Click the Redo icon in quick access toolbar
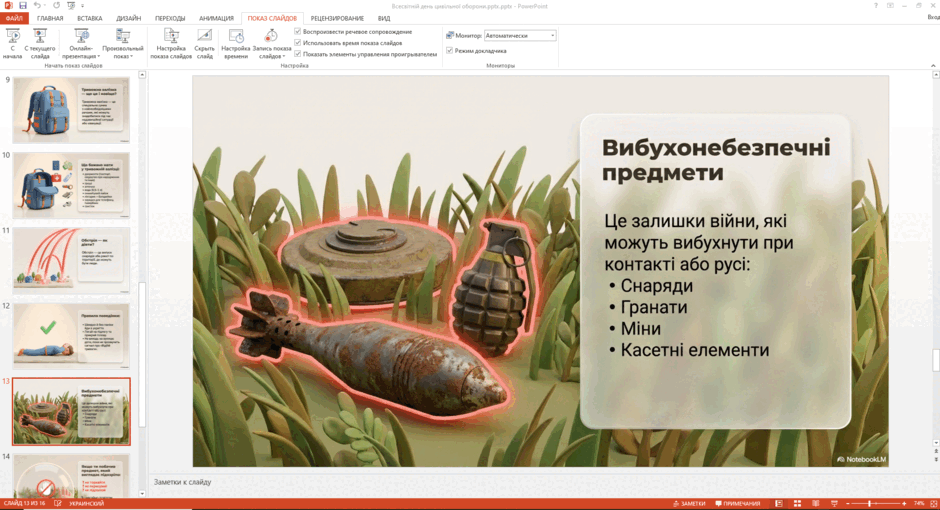 click(56, 6)
